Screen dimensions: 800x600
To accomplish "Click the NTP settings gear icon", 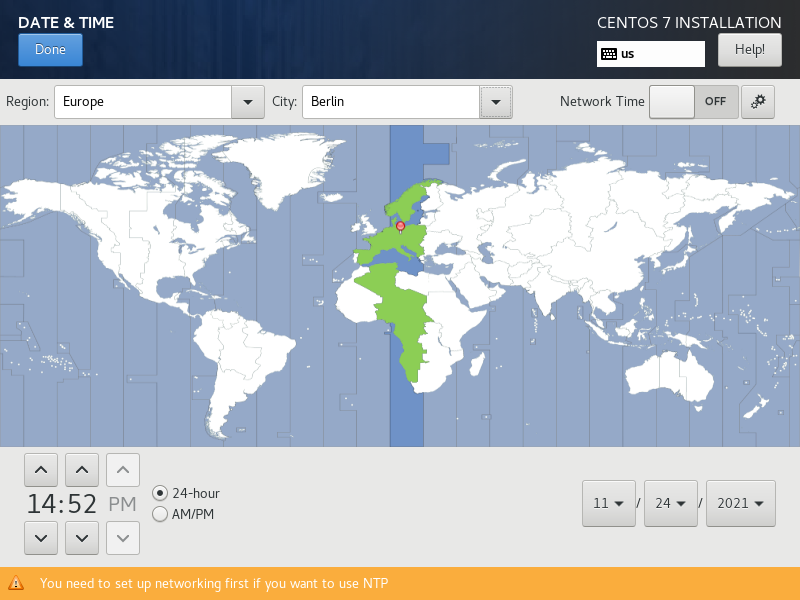I will [x=758, y=102].
